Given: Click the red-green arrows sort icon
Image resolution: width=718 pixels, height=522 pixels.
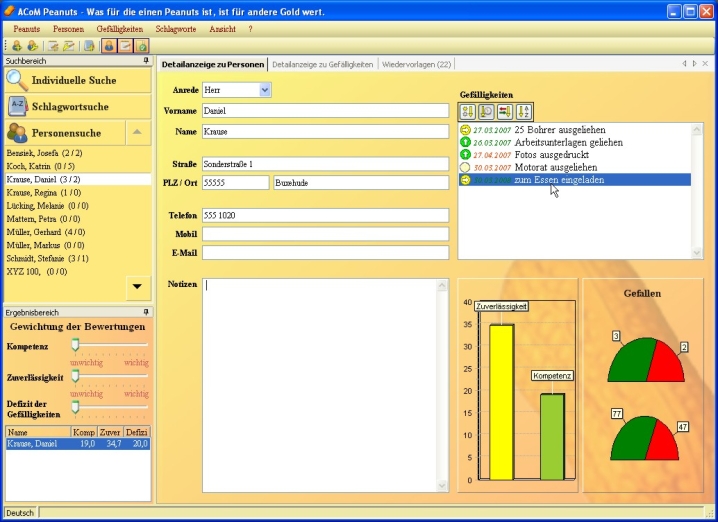Looking at the screenshot, I should click(505, 111).
